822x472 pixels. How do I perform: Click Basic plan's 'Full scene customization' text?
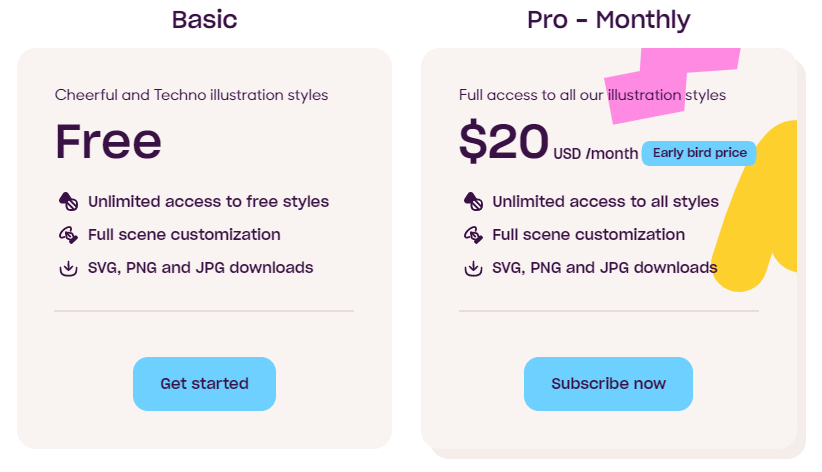(184, 235)
